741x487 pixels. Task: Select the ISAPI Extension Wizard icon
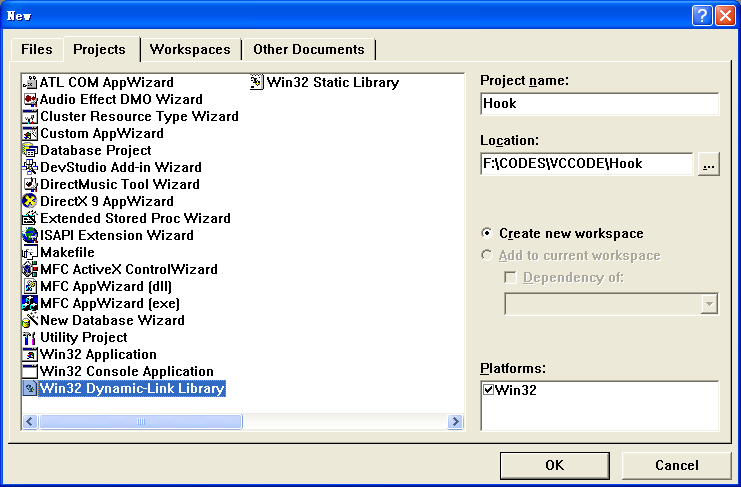click(x=30, y=235)
